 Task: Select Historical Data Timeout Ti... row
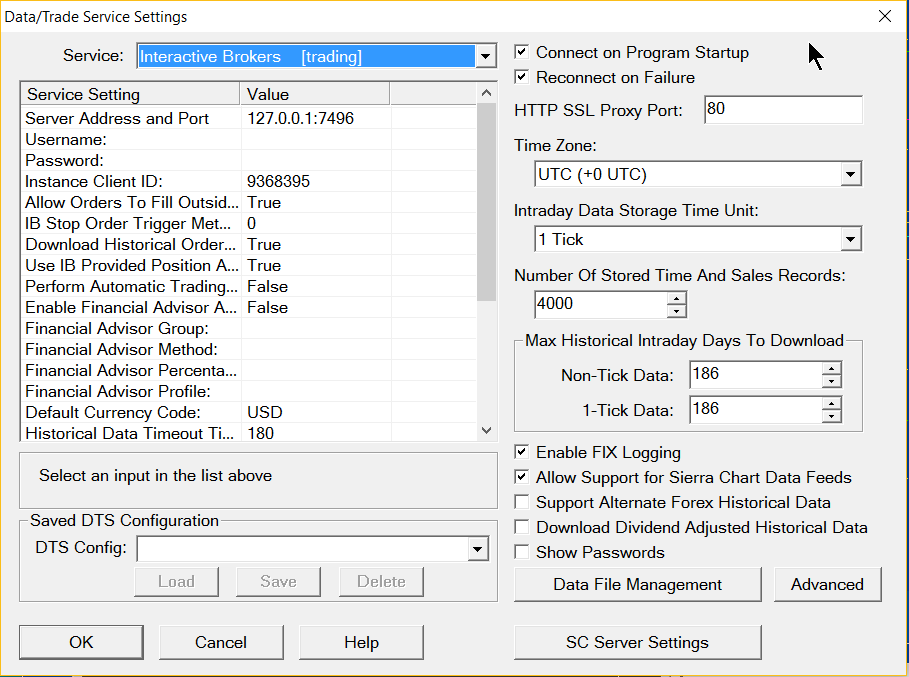[x=249, y=432]
